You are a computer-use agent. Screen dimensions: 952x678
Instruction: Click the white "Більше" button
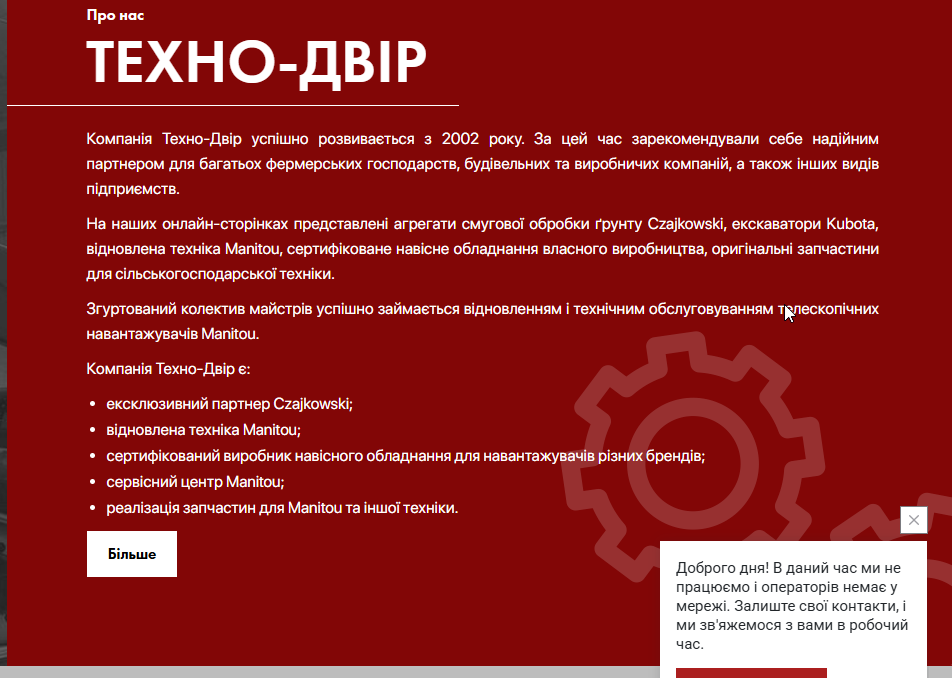click(x=132, y=554)
